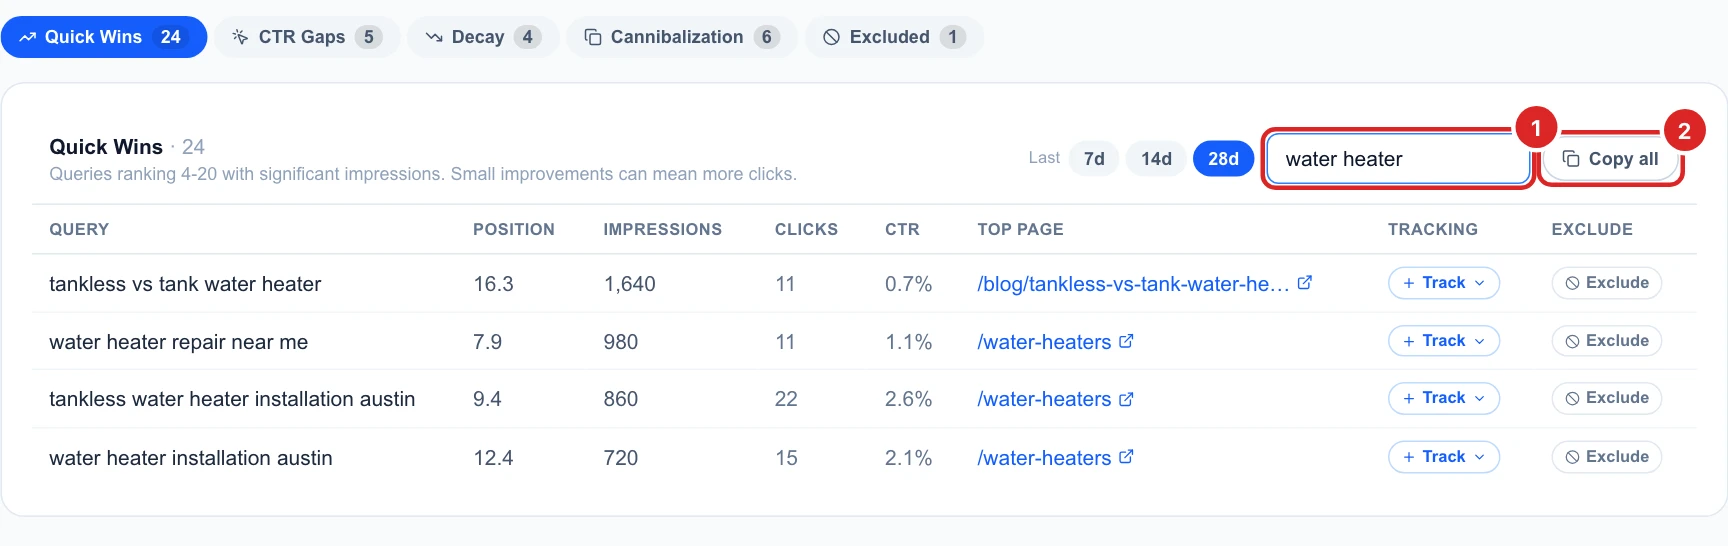Click the Quick Wins section heading
Image resolution: width=1728 pixels, height=546 pixels.
click(106, 147)
